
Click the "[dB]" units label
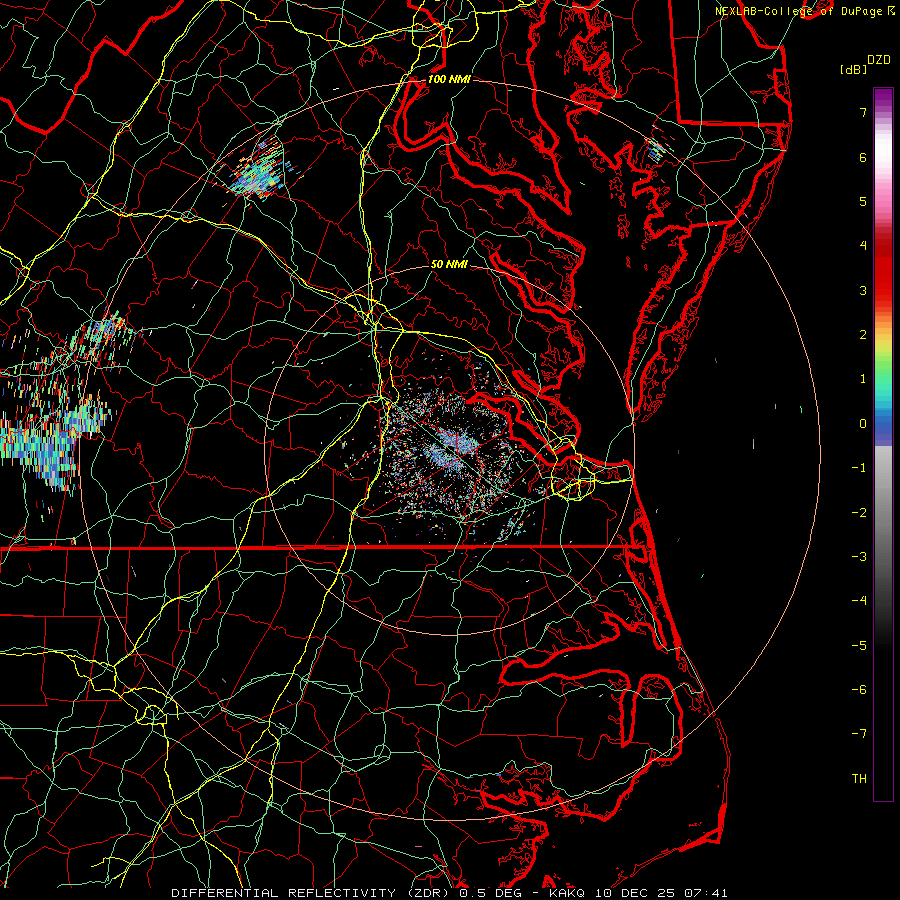[x=854, y=69]
